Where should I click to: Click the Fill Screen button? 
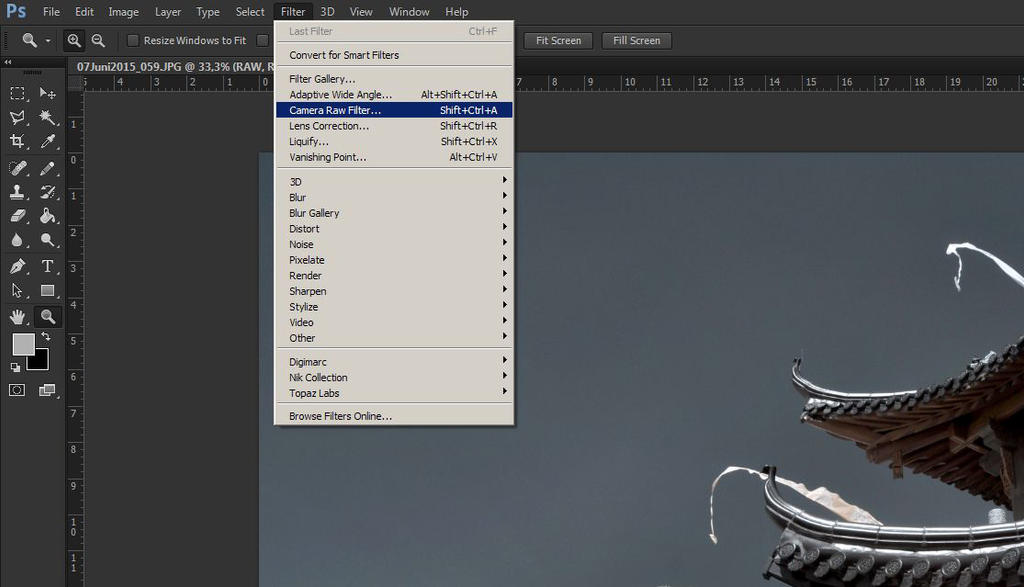tap(636, 41)
